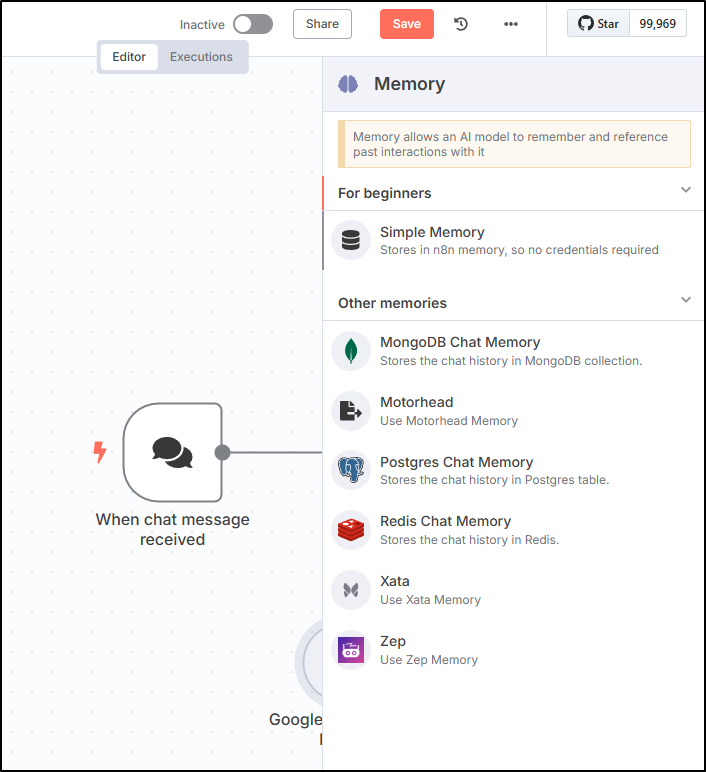This screenshot has height=772, width=706.
Task: Click the 99,969 star count link
Action: (657, 23)
